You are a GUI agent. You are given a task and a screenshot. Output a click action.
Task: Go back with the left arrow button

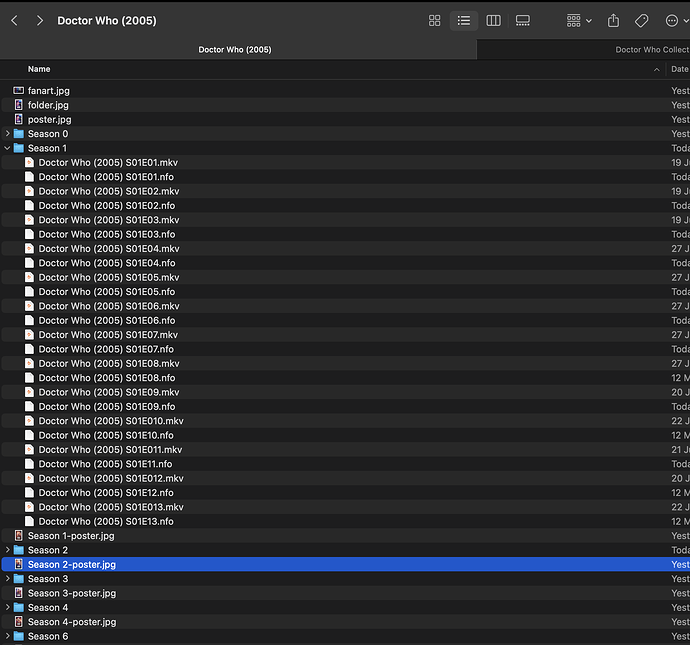click(x=15, y=21)
